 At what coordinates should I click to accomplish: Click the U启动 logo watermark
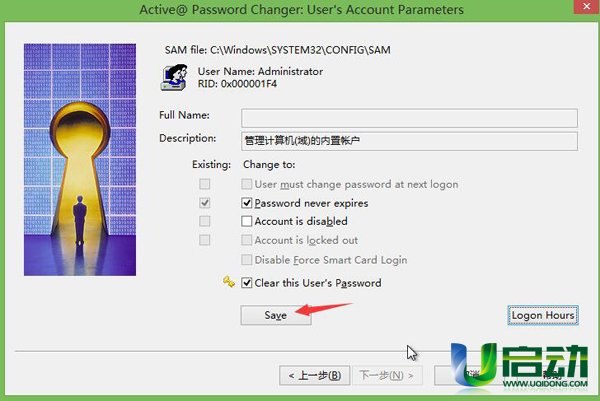(x=519, y=365)
